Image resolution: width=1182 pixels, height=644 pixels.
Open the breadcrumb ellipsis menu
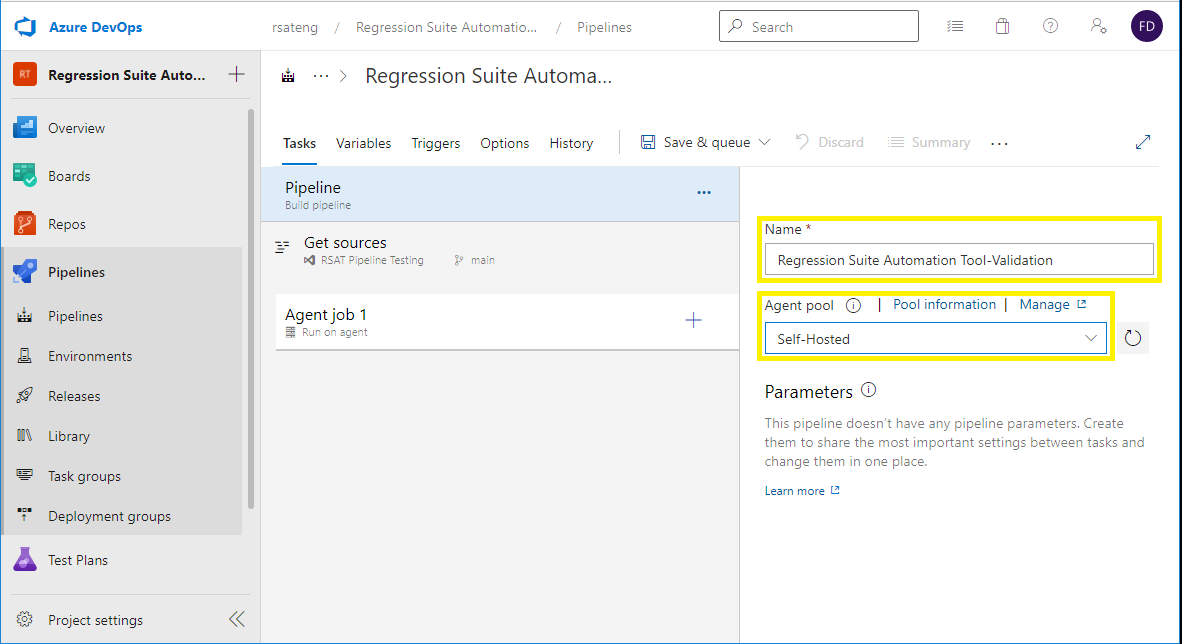point(321,76)
